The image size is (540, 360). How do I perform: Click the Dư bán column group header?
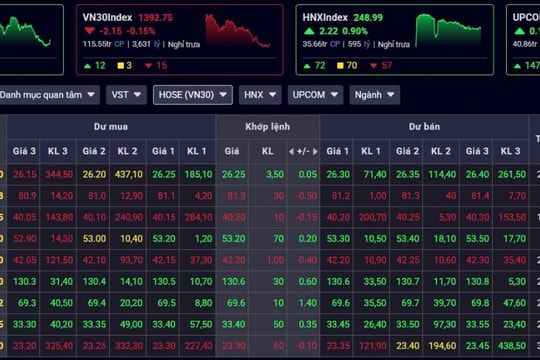424,127
